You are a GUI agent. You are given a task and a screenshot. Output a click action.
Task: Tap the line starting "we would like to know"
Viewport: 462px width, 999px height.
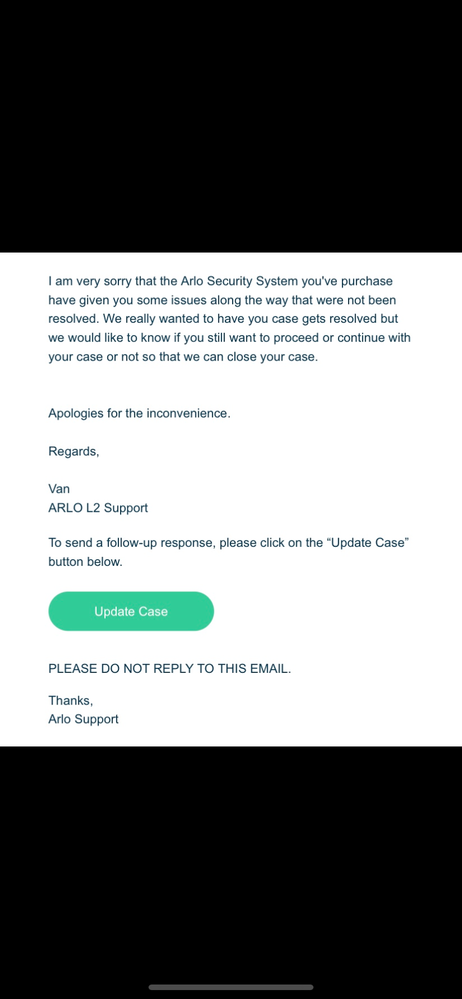coord(230,338)
